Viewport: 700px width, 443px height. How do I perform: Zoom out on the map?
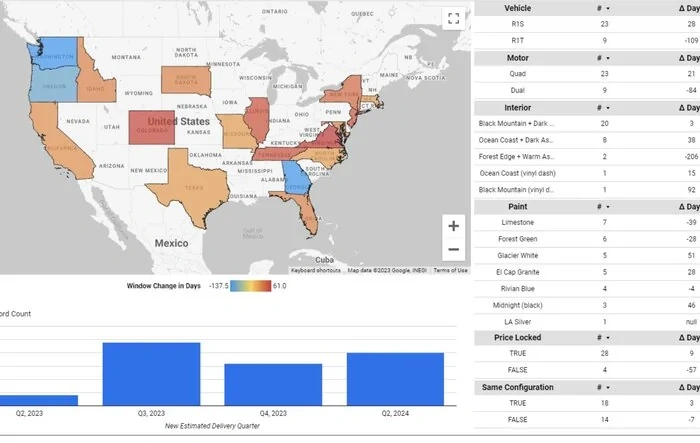click(454, 249)
